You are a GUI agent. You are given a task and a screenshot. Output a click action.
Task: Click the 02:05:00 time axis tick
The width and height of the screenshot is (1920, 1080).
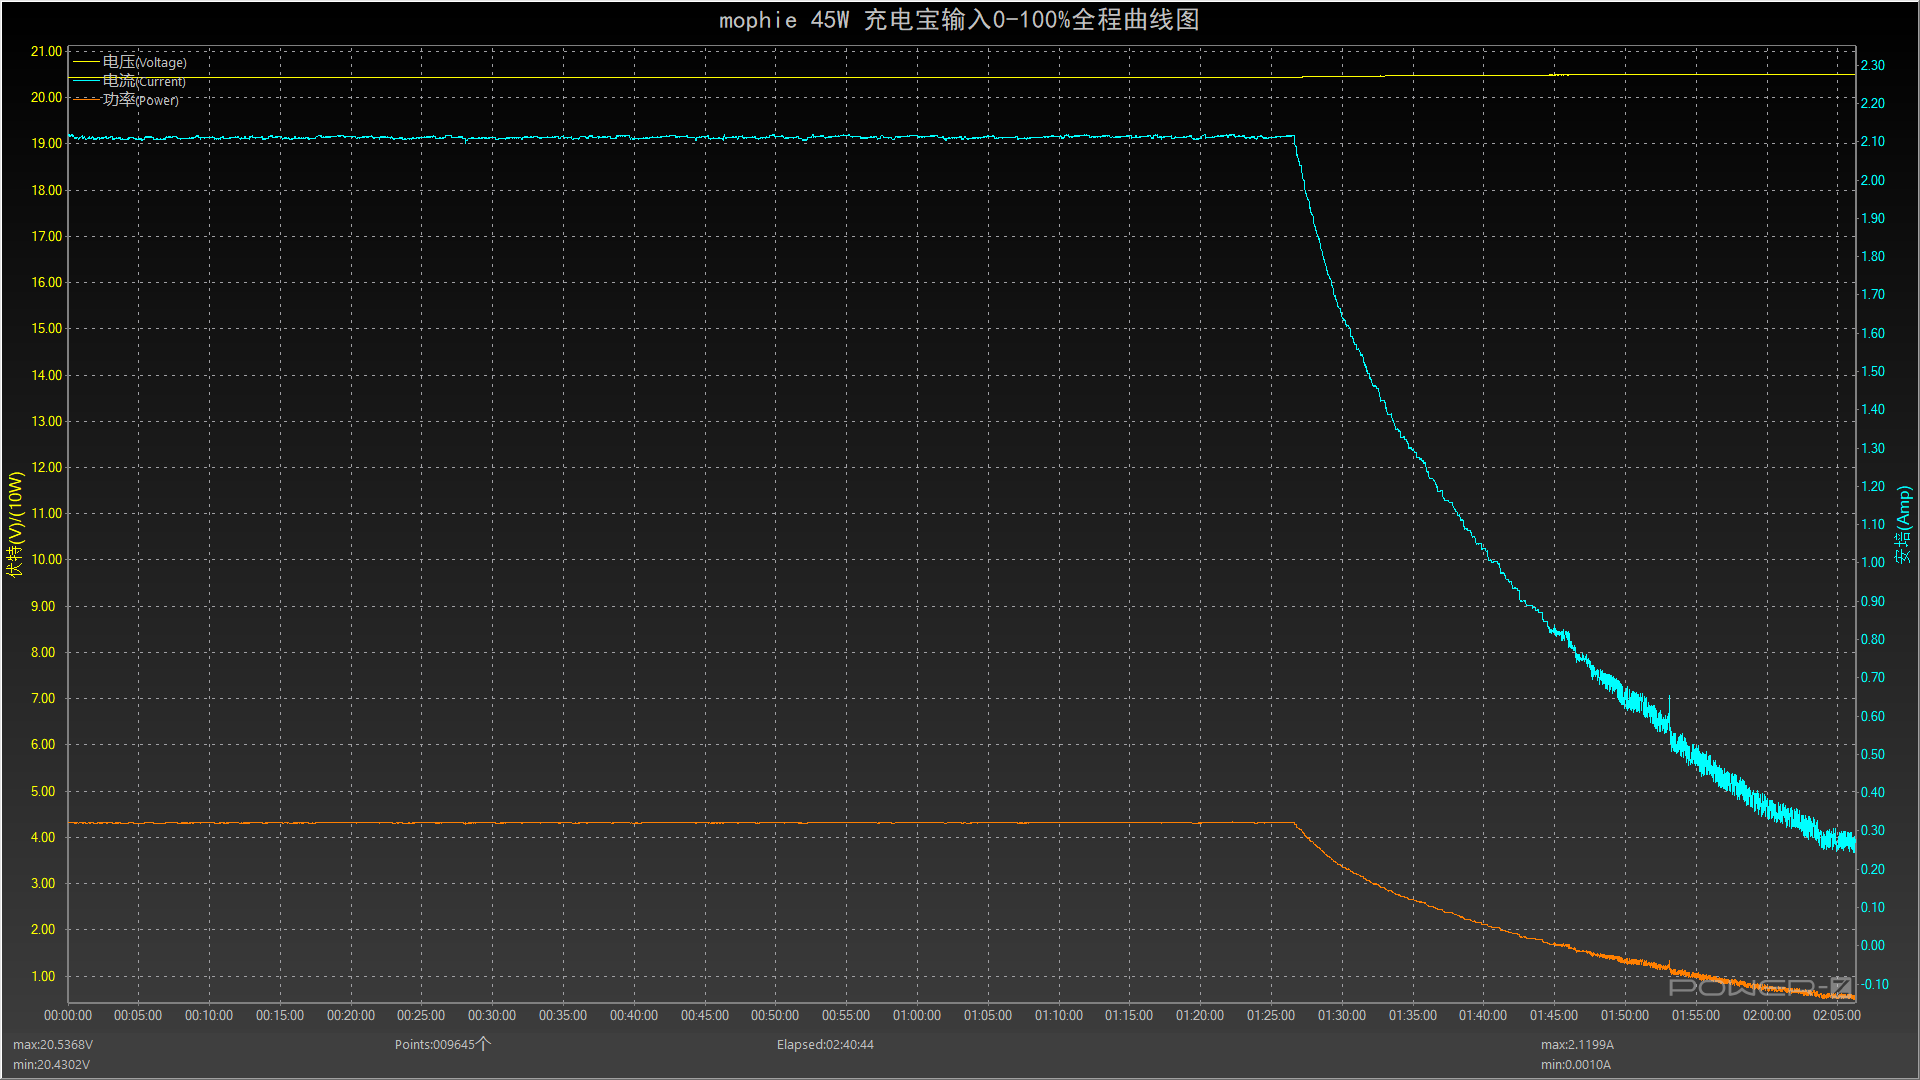1837,1015
